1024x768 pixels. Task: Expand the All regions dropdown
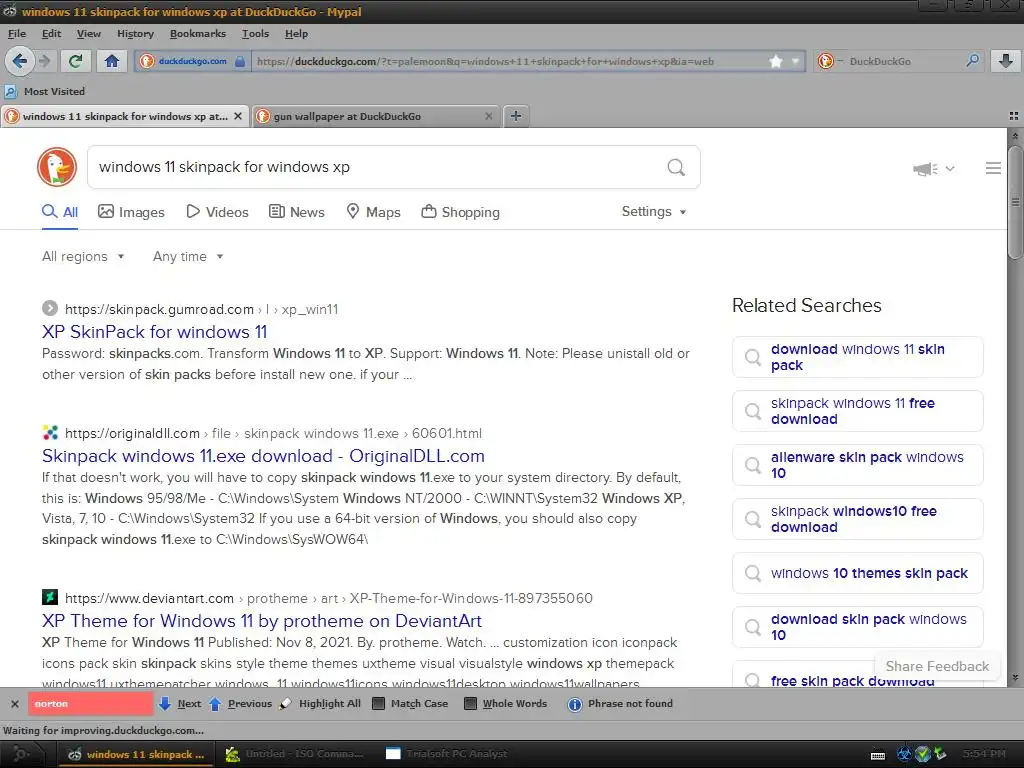point(83,257)
